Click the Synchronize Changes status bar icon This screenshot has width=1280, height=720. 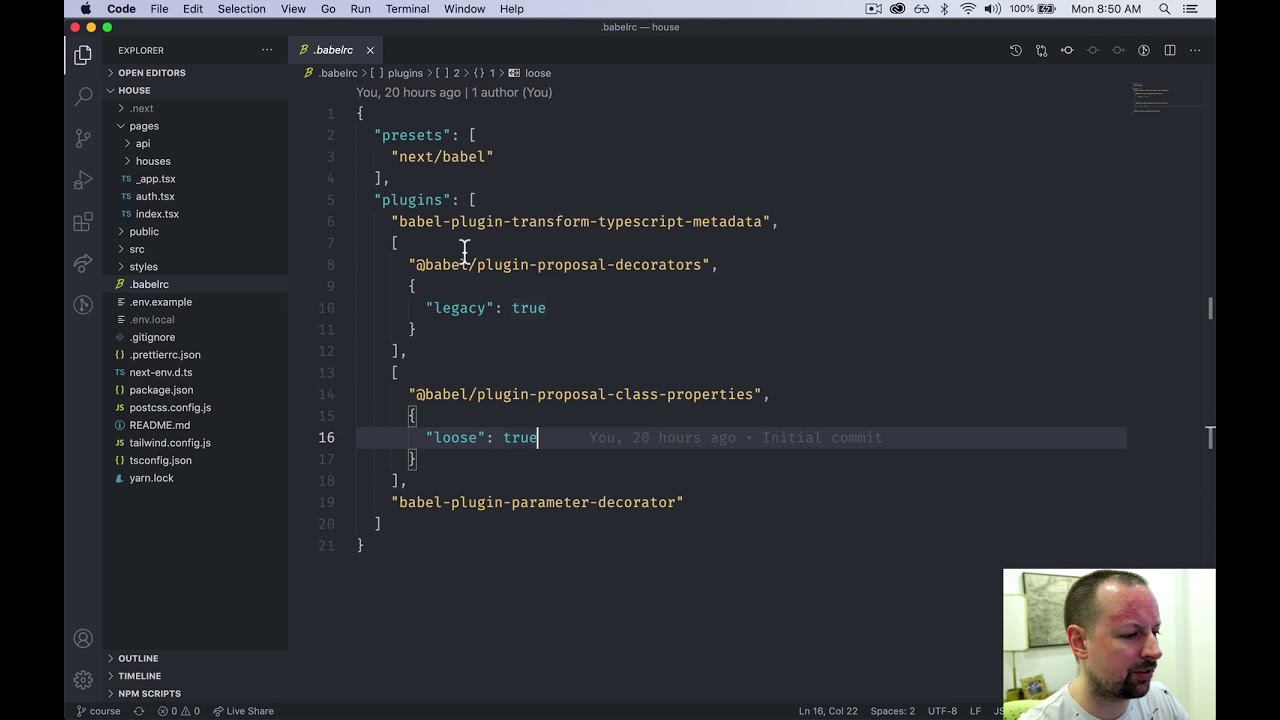click(x=139, y=711)
